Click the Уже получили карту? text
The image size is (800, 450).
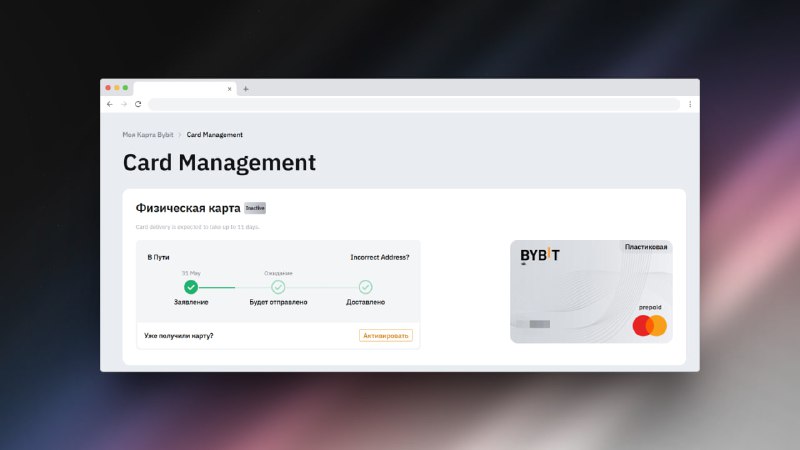(x=179, y=336)
